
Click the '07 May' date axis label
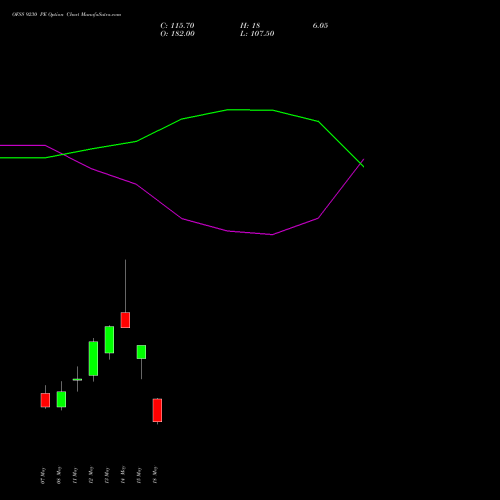click(x=43, y=476)
